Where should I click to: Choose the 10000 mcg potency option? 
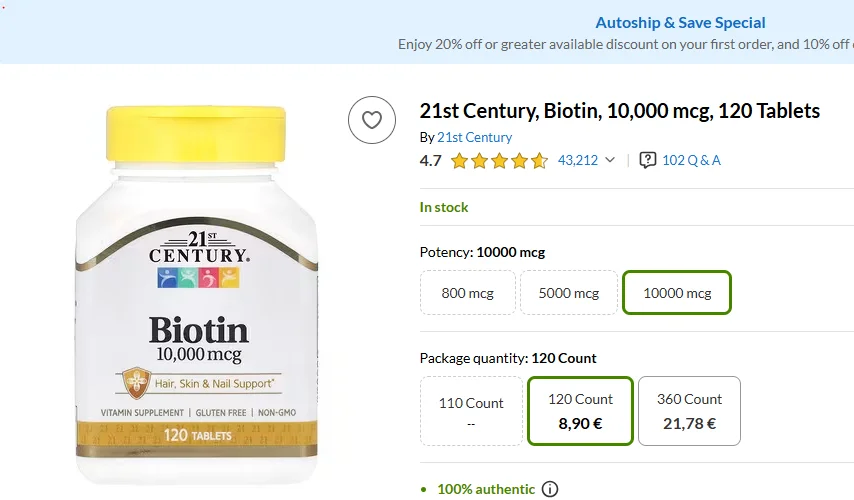pyautogui.click(x=677, y=293)
